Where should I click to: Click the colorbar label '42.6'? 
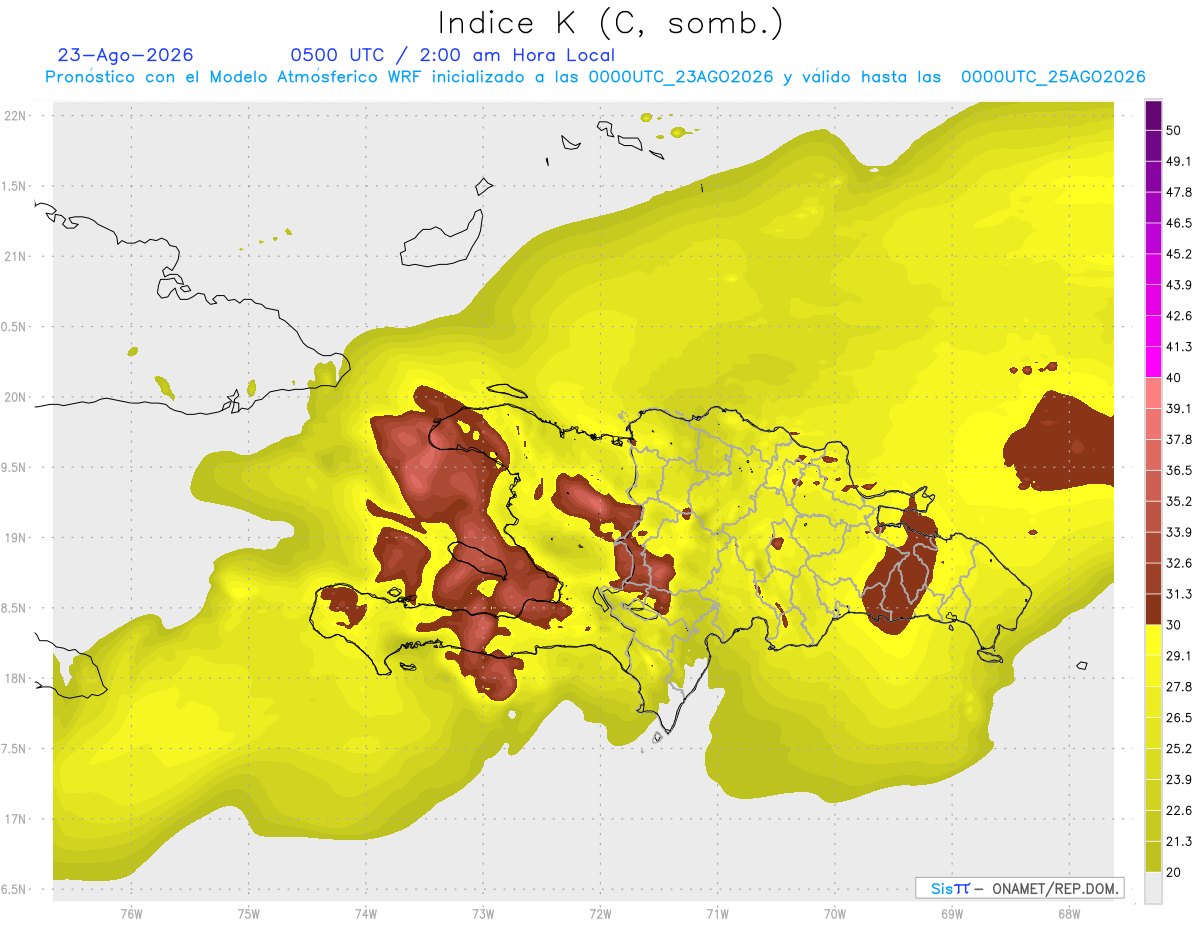pos(1179,316)
